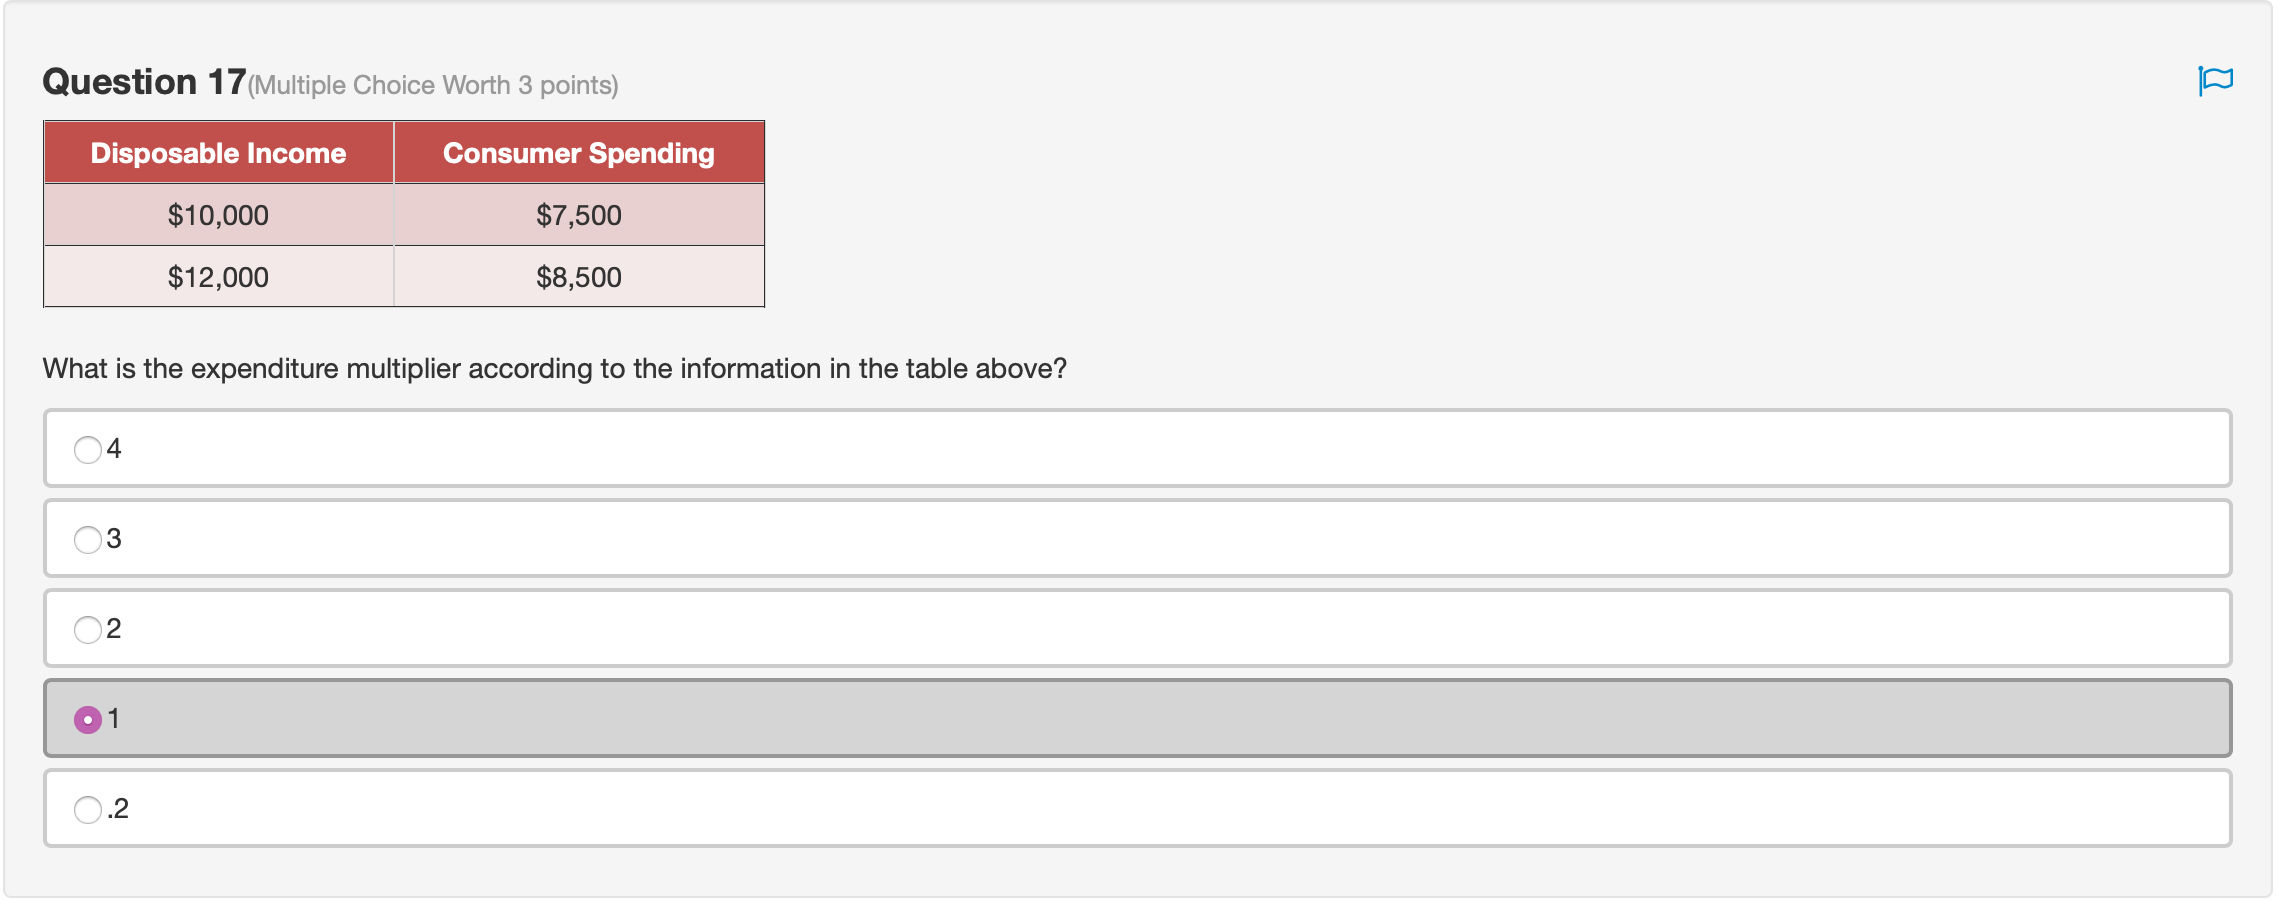Screen dimensions: 2284x900
Task: Select the radio button for answer 3
Action: (x=88, y=539)
